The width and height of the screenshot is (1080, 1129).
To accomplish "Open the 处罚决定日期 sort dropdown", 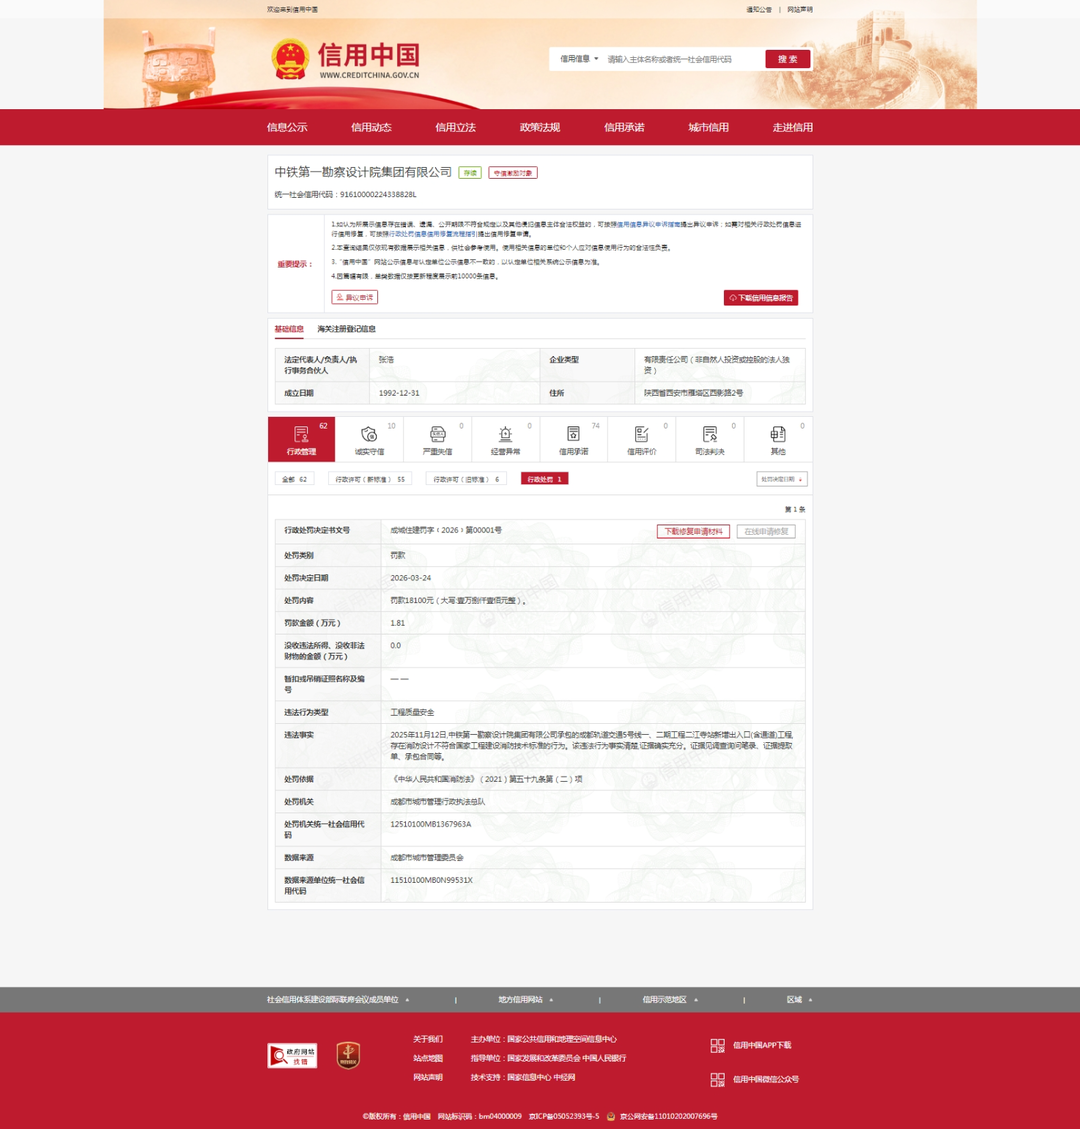I will 781,479.
